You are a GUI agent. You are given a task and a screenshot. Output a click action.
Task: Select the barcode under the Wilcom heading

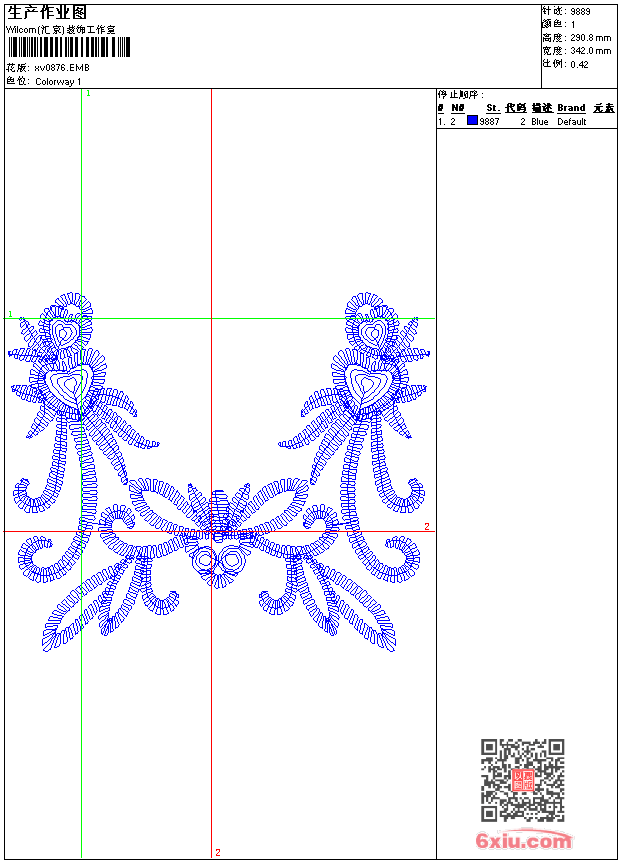coord(69,47)
